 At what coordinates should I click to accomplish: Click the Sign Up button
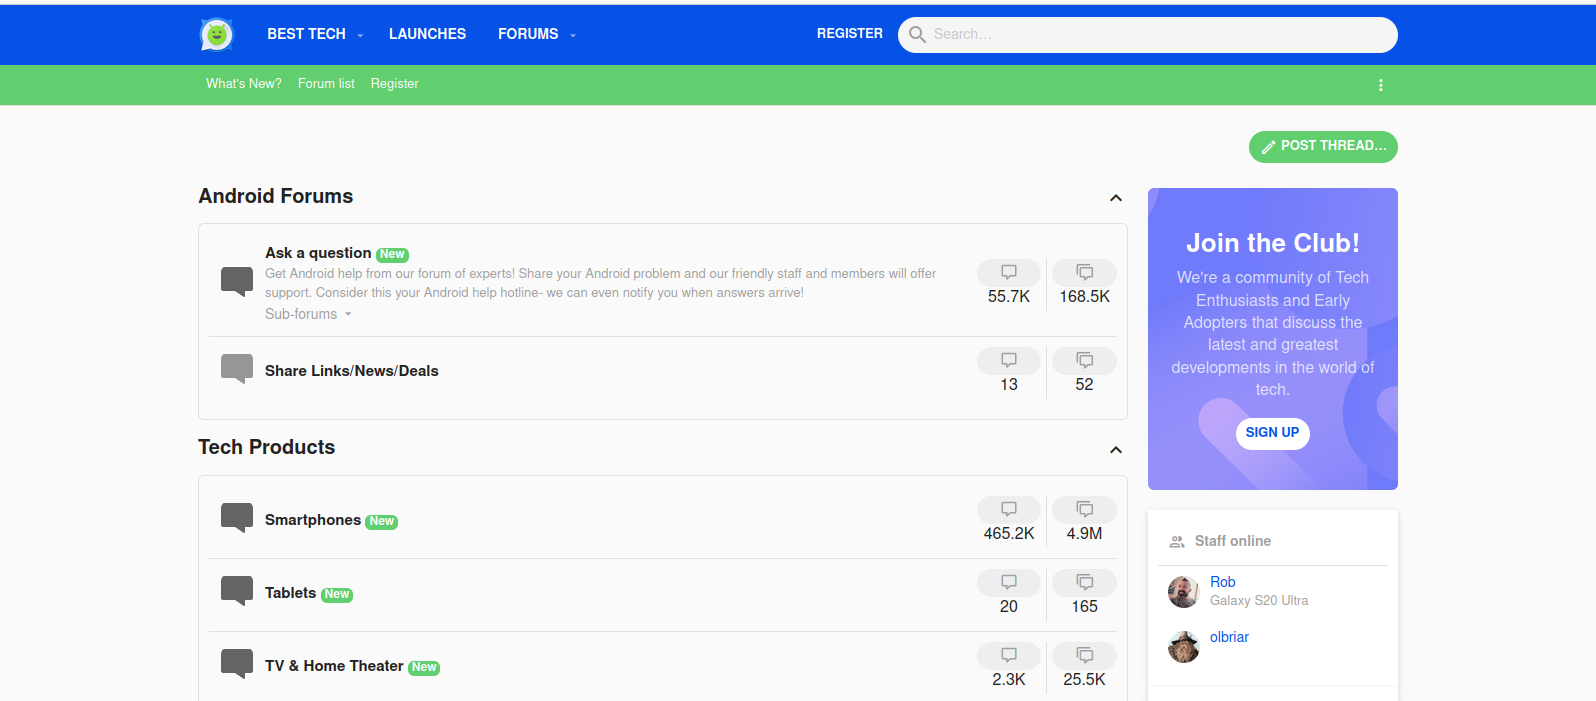click(x=1272, y=433)
